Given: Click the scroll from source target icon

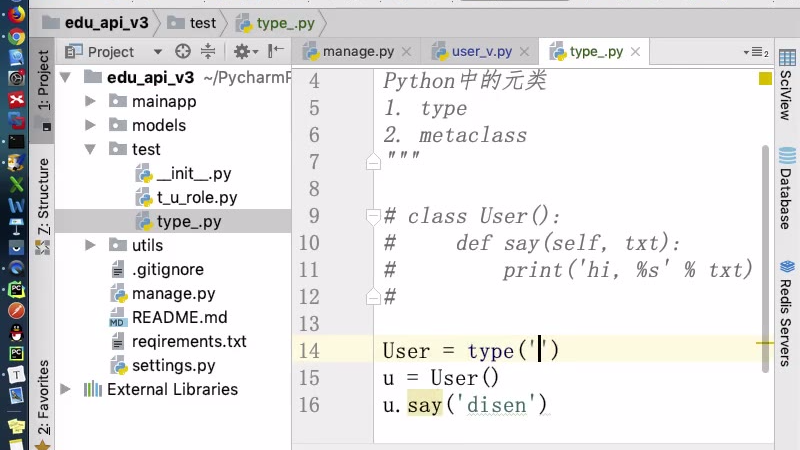Looking at the screenshot, I should 182,52.
